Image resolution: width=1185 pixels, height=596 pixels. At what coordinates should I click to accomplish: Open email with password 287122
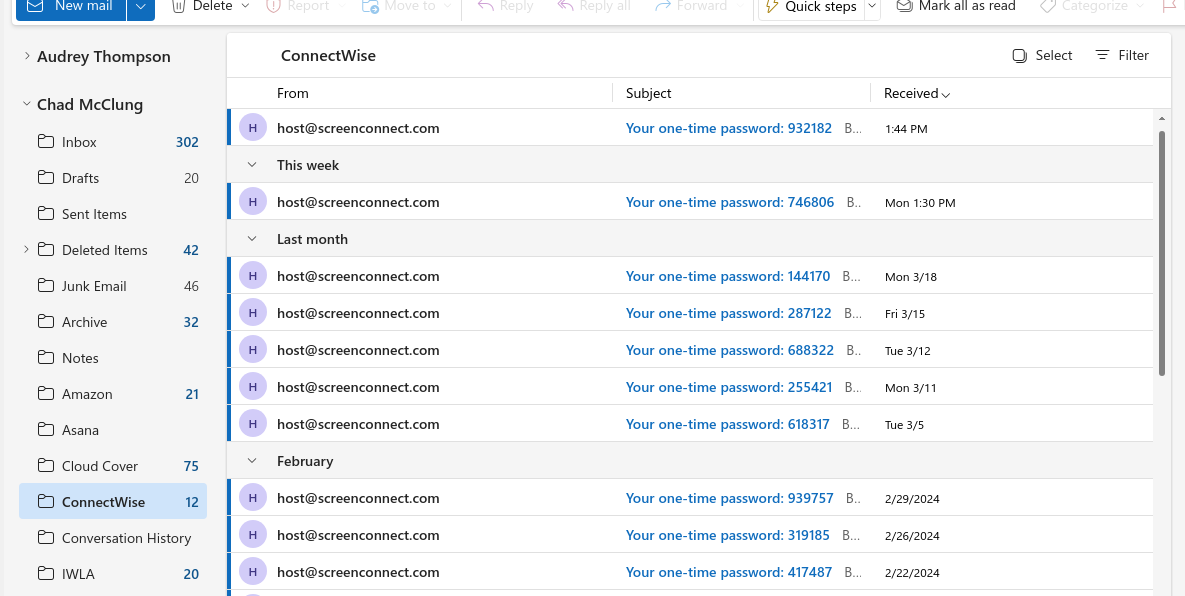coord(690,313)
